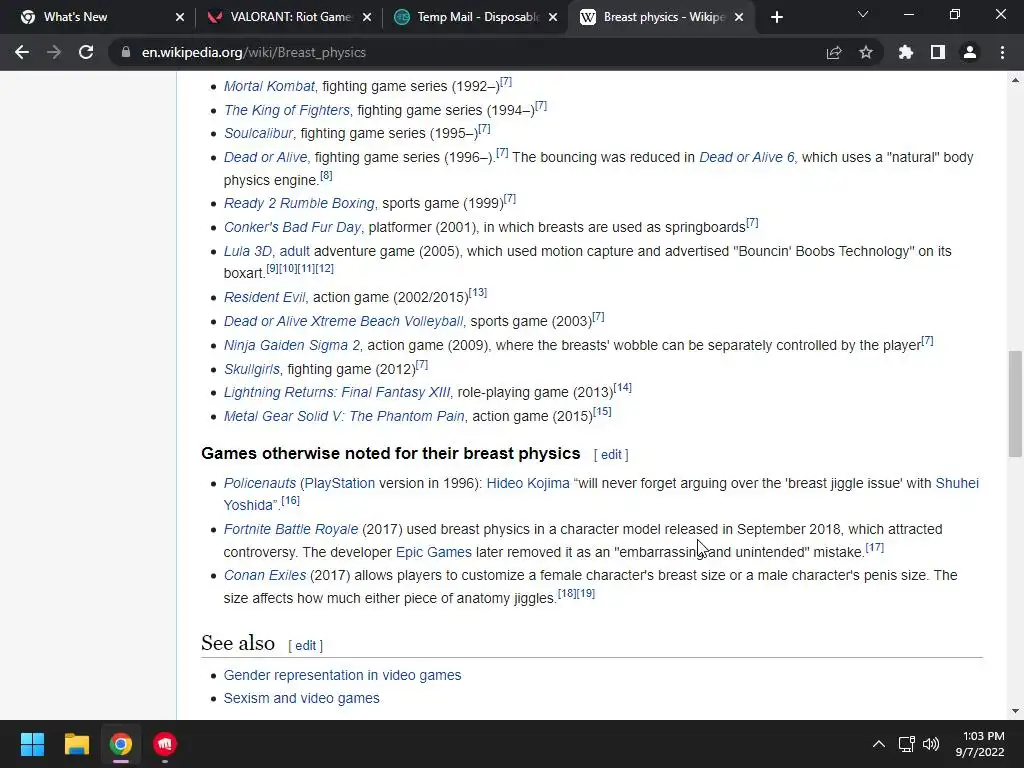Jump to citation 13 after Resident Evil
The width and height of the screenshot is (1024, 768).
point(478,293)
